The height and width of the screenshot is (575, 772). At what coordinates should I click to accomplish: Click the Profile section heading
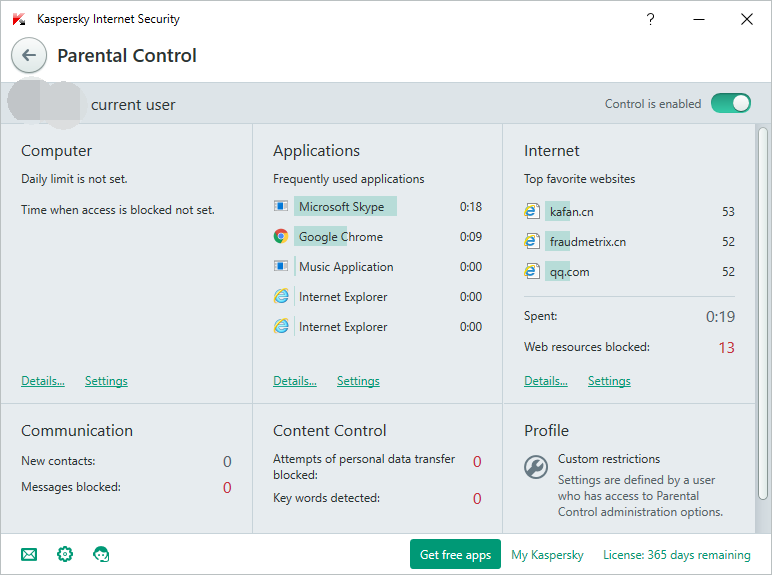click(x=546, y=431)
